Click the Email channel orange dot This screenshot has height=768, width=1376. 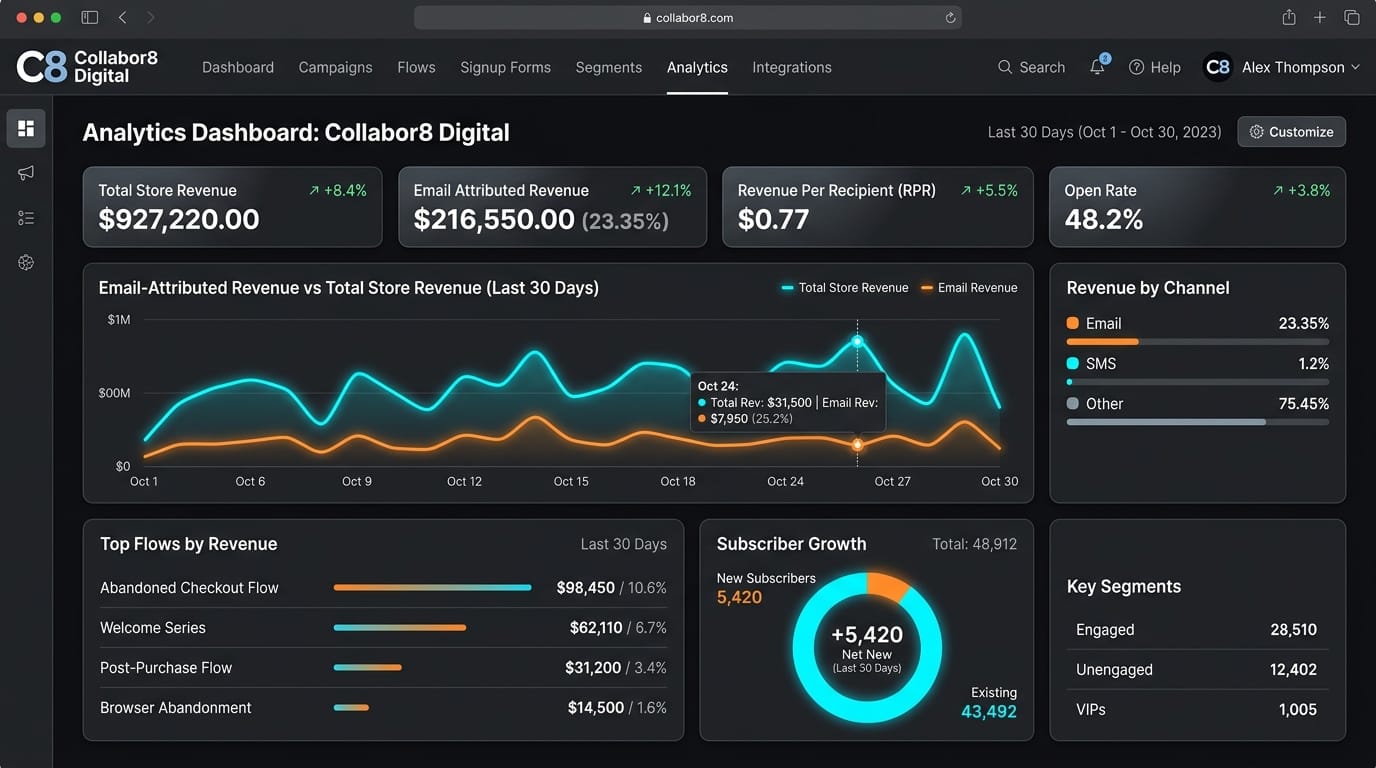1073,323
